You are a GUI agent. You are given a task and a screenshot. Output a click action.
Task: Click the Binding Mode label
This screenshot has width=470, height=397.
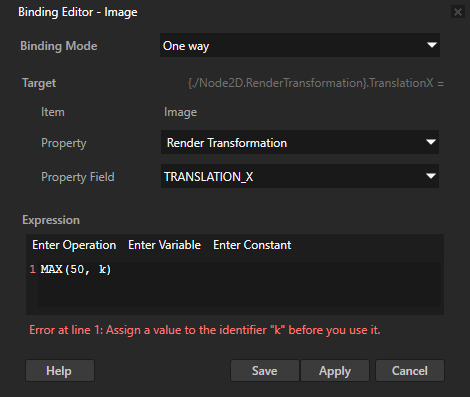[59, 46]
